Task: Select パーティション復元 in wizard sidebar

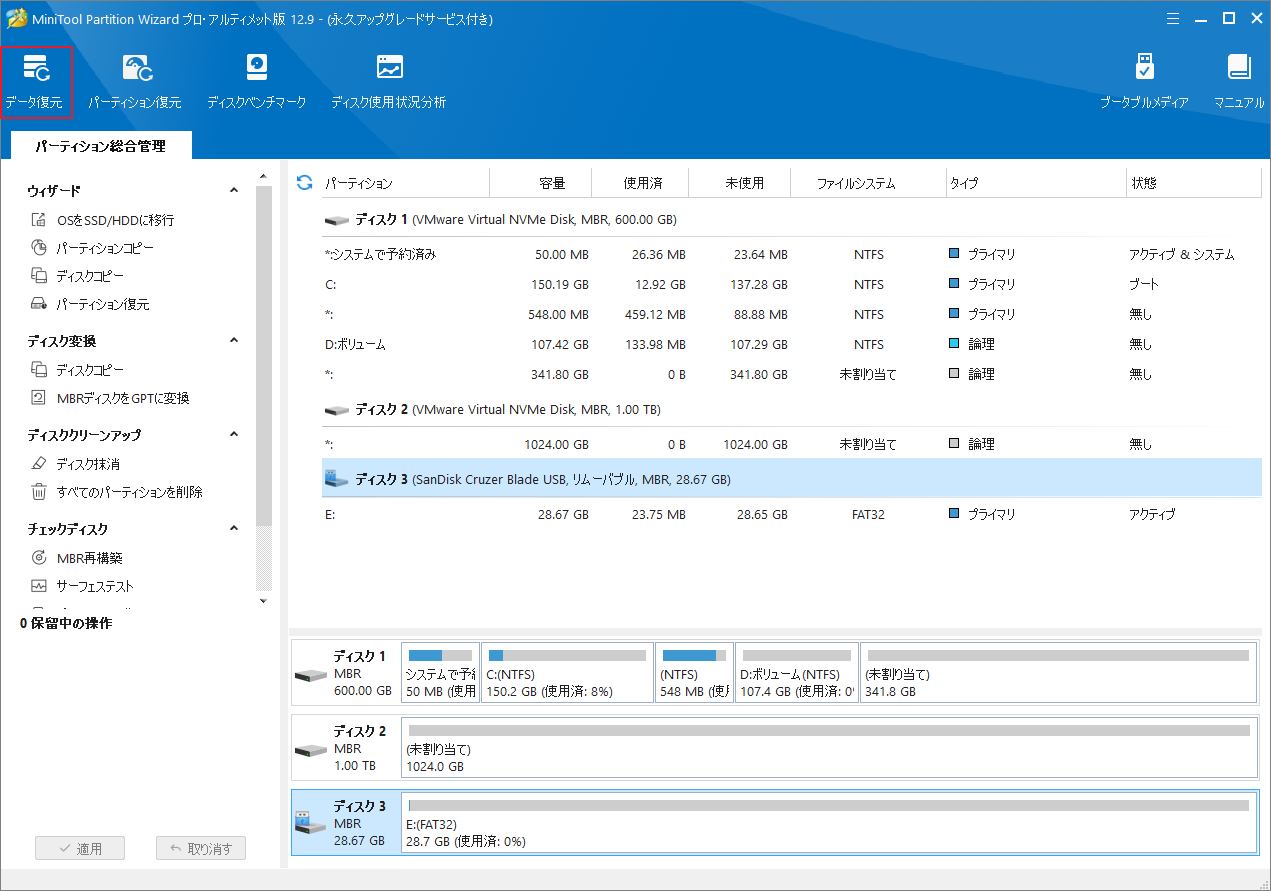Action: click(89, 304)
